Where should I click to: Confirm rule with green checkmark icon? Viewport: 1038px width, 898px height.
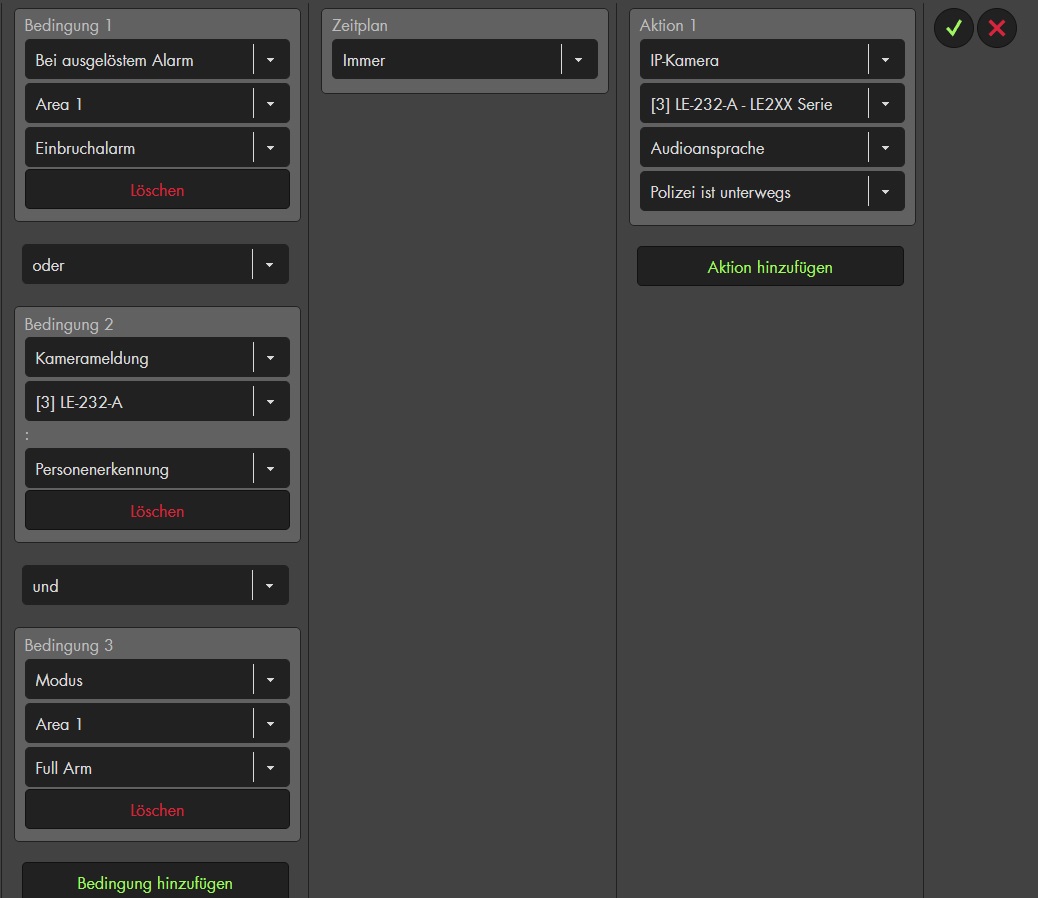click(953, 28)
